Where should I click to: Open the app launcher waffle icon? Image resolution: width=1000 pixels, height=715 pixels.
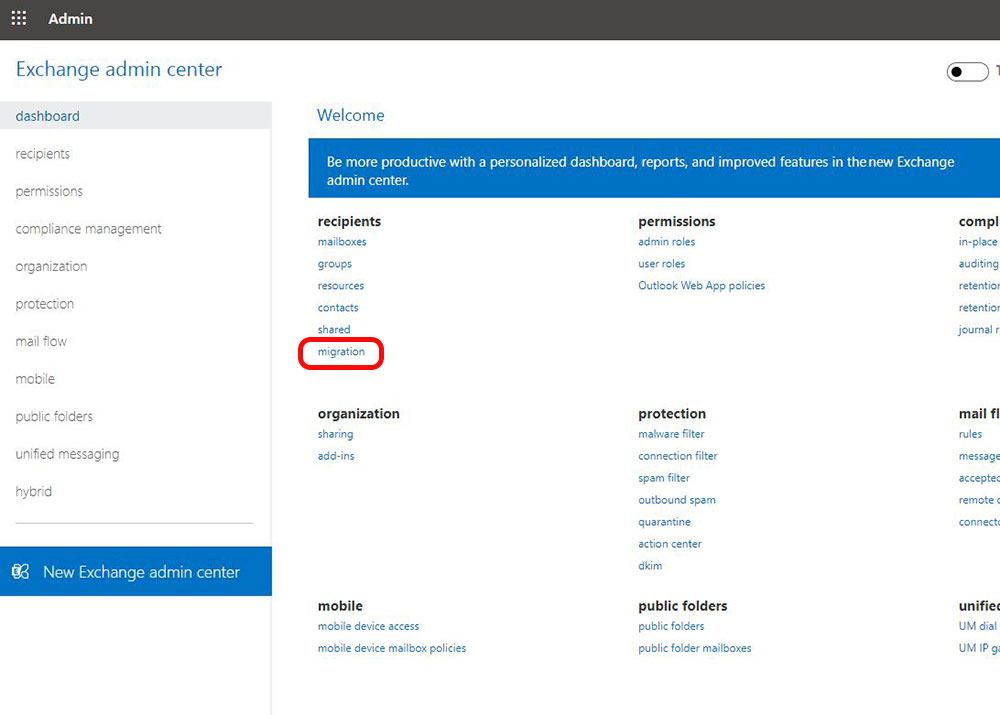[19, 18]
